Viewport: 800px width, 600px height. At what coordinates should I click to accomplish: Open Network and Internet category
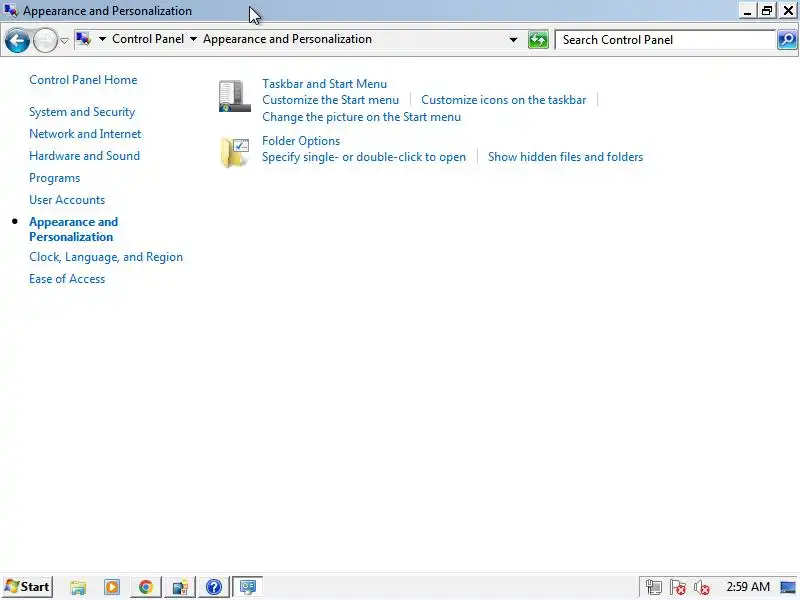click(x=85, y=134)
